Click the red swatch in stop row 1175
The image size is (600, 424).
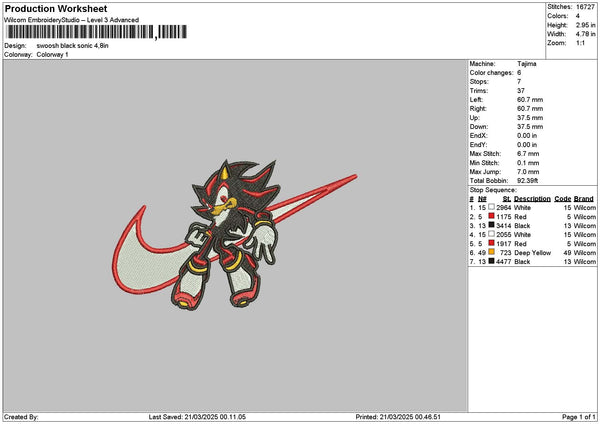[x=491, y=216]
